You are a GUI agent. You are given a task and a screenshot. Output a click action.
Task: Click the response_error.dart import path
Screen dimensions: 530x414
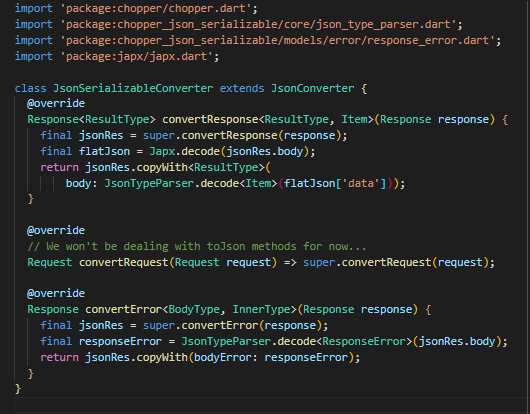(278, 40)
